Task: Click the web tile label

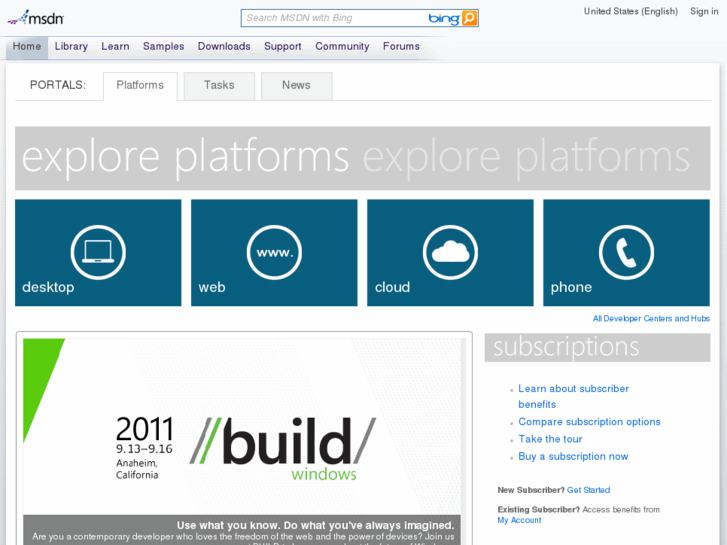Action: (212, 287)
